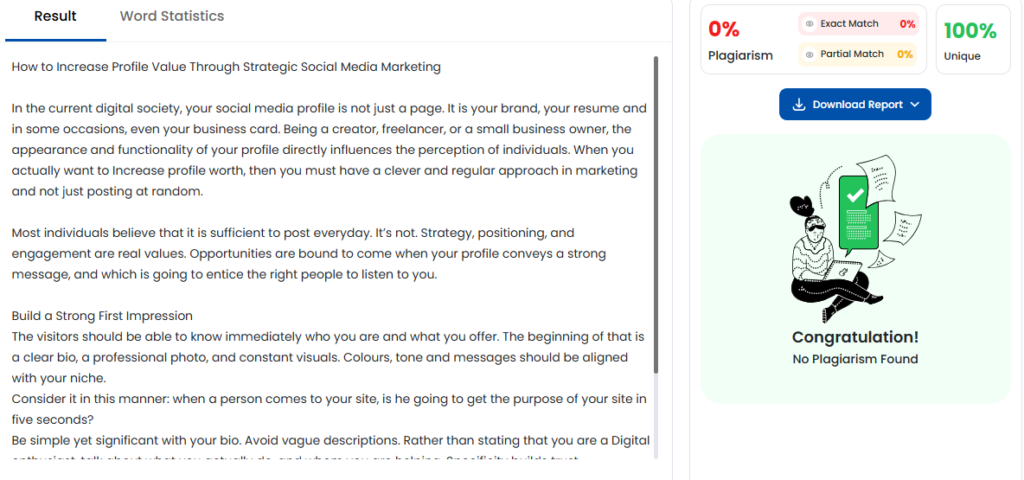Click the 100% Unique score card
The image size is (1024, 480).
click(969, 40)
